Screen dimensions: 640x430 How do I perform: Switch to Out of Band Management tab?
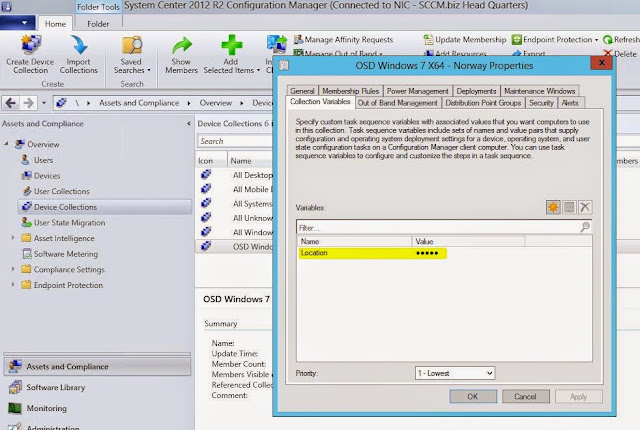point(398,103)
